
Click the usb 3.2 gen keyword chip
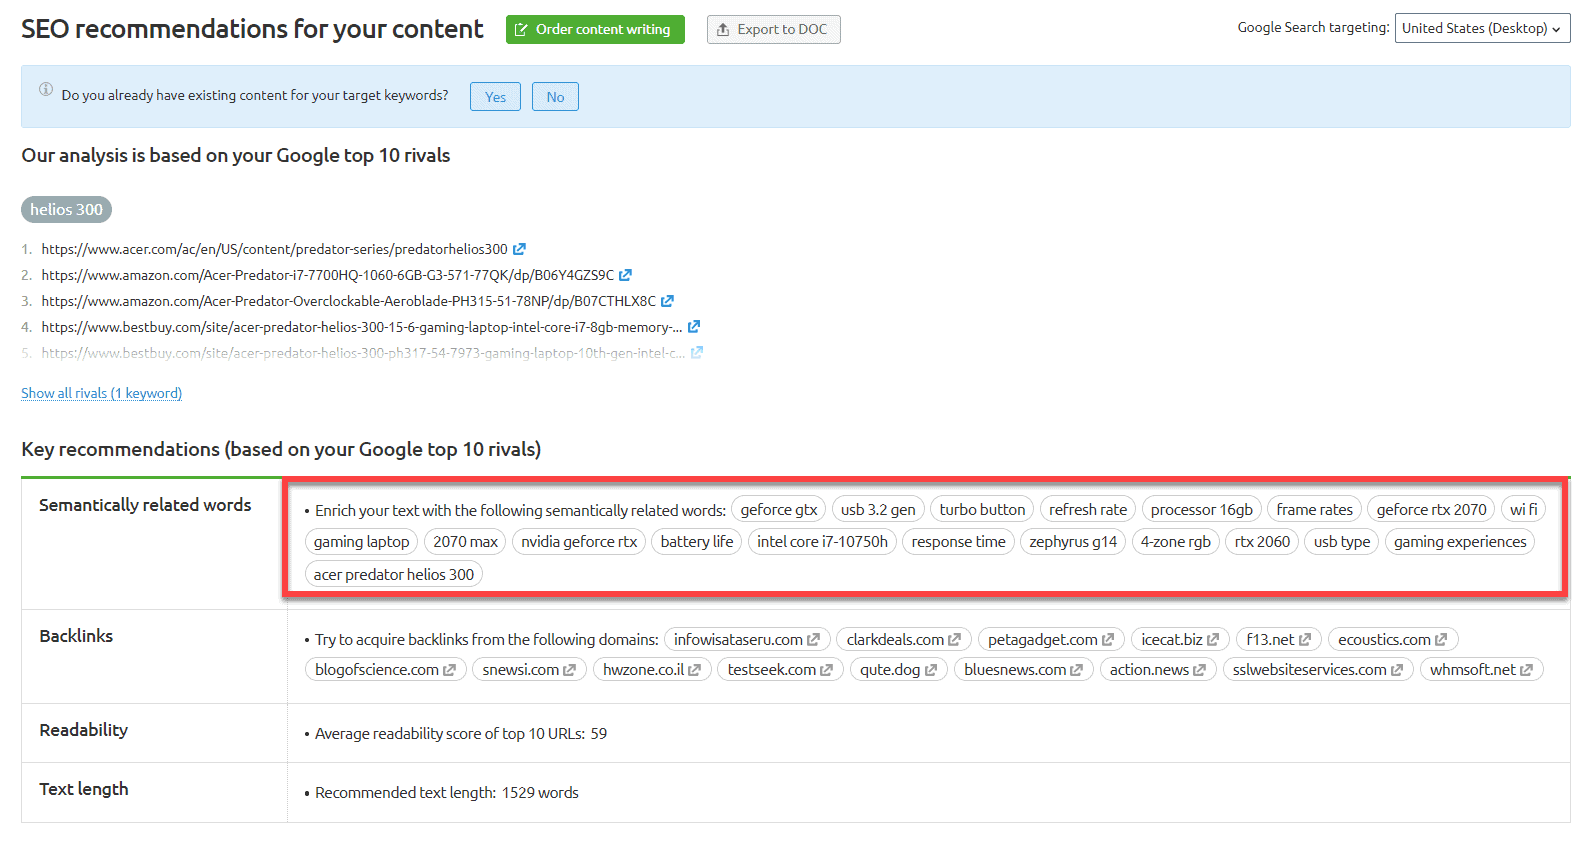(878, 510)
